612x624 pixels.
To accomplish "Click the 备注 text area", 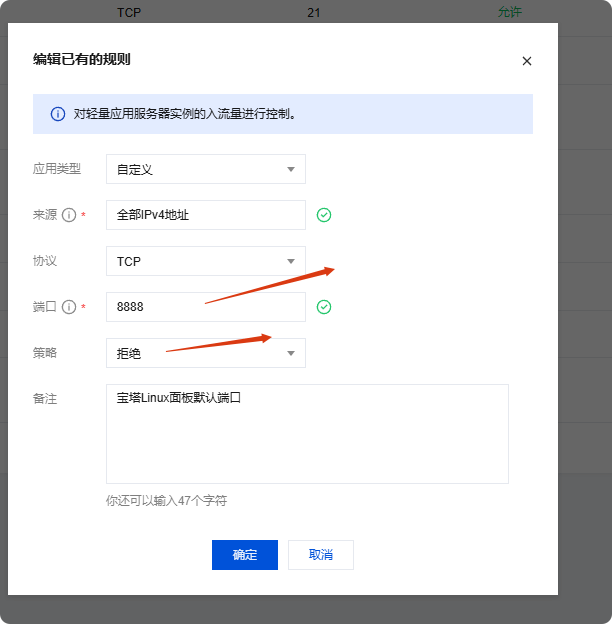I will pos(307,434).
